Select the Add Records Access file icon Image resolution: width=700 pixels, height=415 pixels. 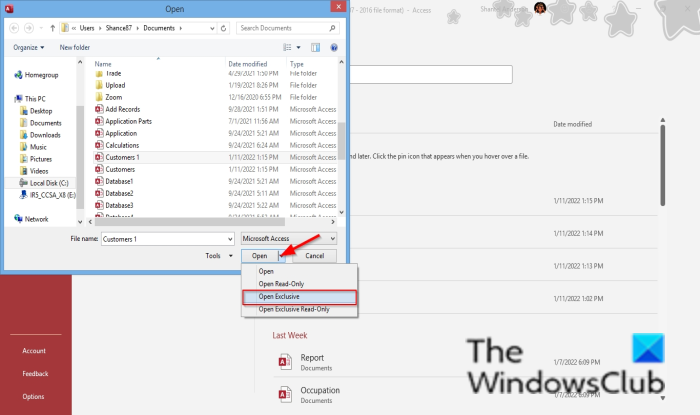99,109
